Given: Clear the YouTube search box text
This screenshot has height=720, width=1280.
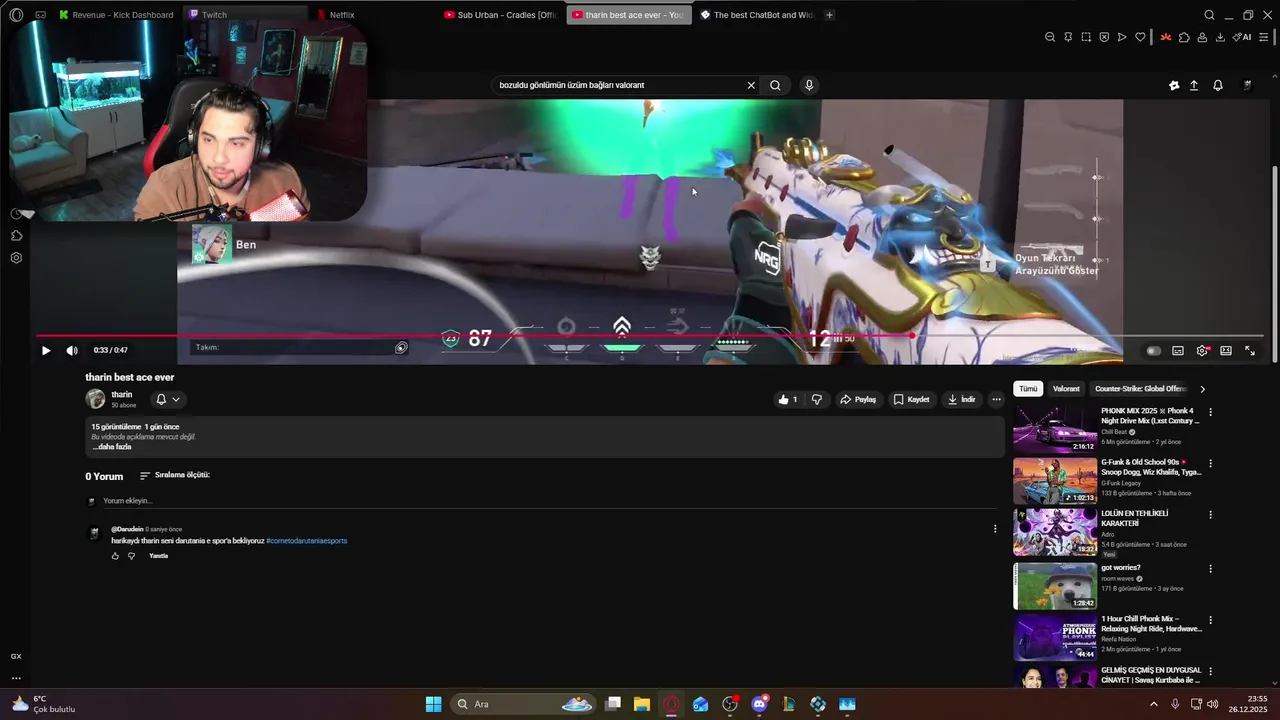Looking at the screenshot, I should click(x=751, y=85).
